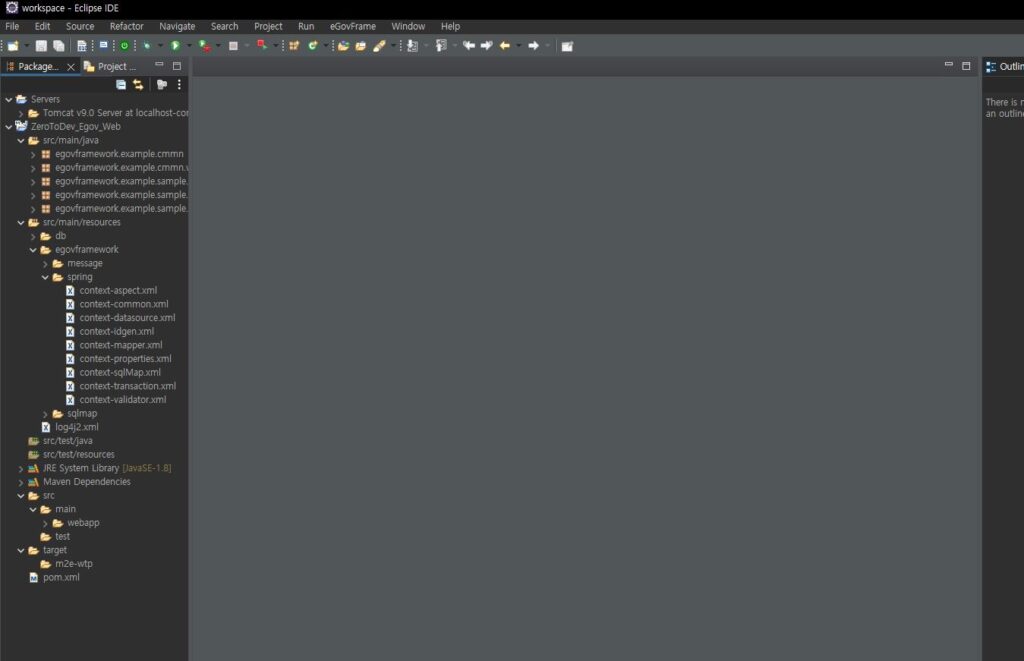Click the Pin Editor toolbar icon
The image size is (1024, 661).
[x=567, y=46]
